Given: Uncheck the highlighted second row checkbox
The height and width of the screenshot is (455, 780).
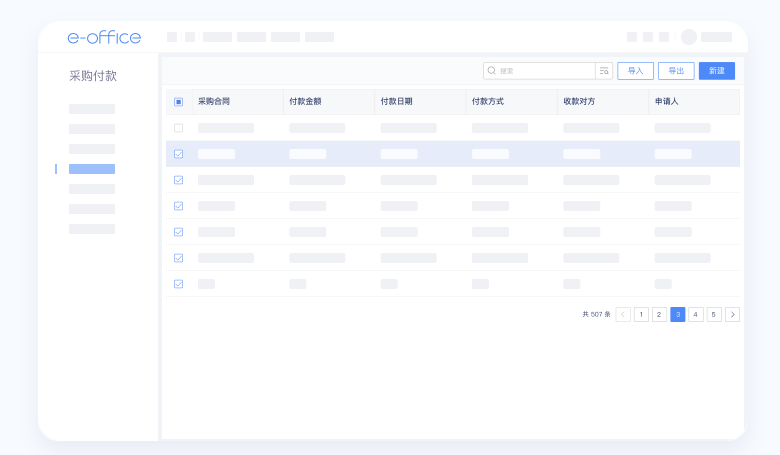Looking at the screenshot, I should tap(179, 154).
